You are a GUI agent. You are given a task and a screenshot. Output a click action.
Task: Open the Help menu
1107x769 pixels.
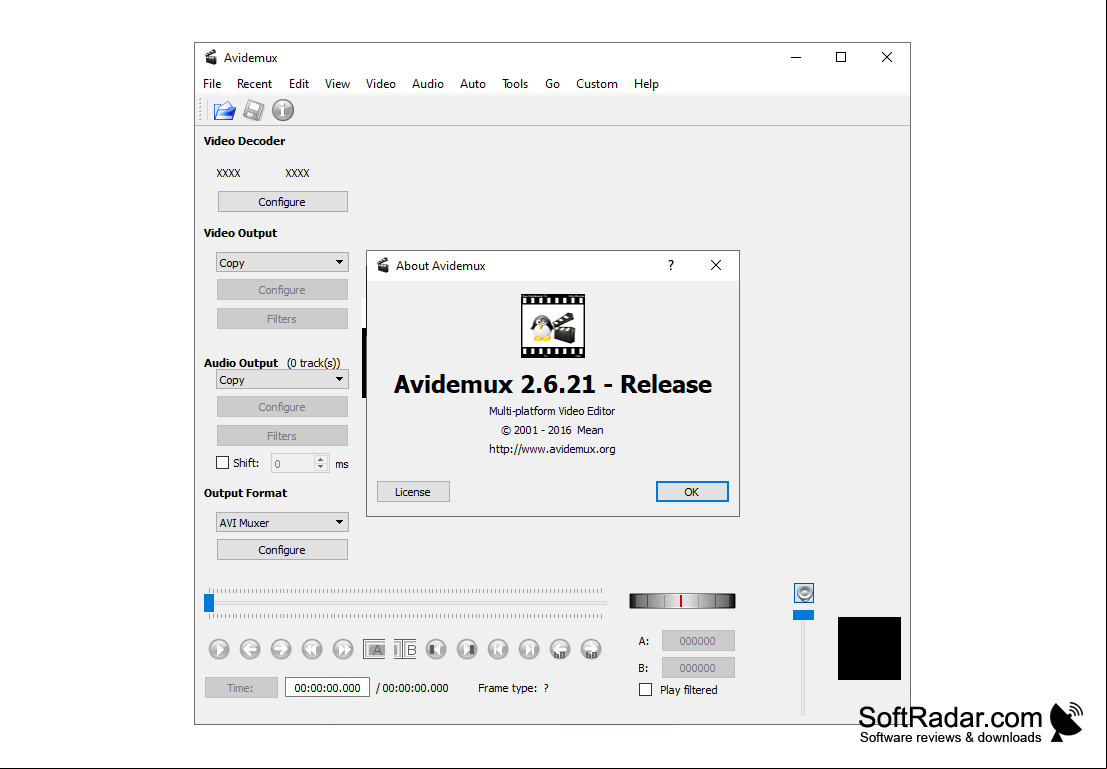[646, 83]
